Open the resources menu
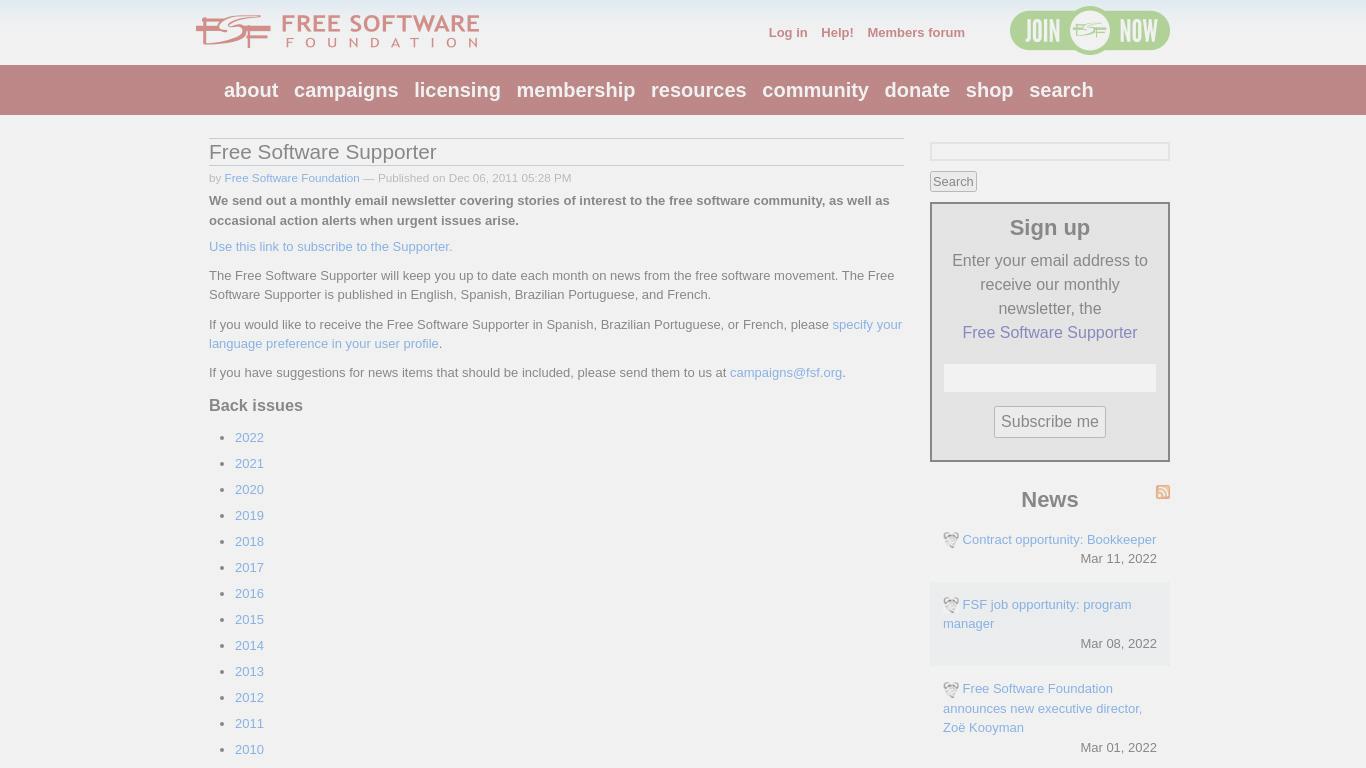The height and width of the screenshot is (768, 1366). 698,90
